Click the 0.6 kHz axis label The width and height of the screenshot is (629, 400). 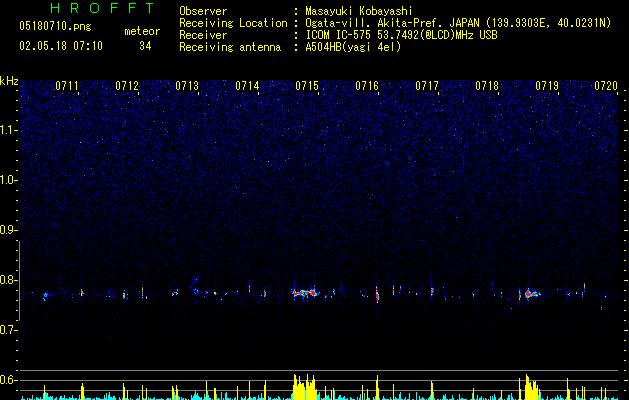tap(9, 380)
